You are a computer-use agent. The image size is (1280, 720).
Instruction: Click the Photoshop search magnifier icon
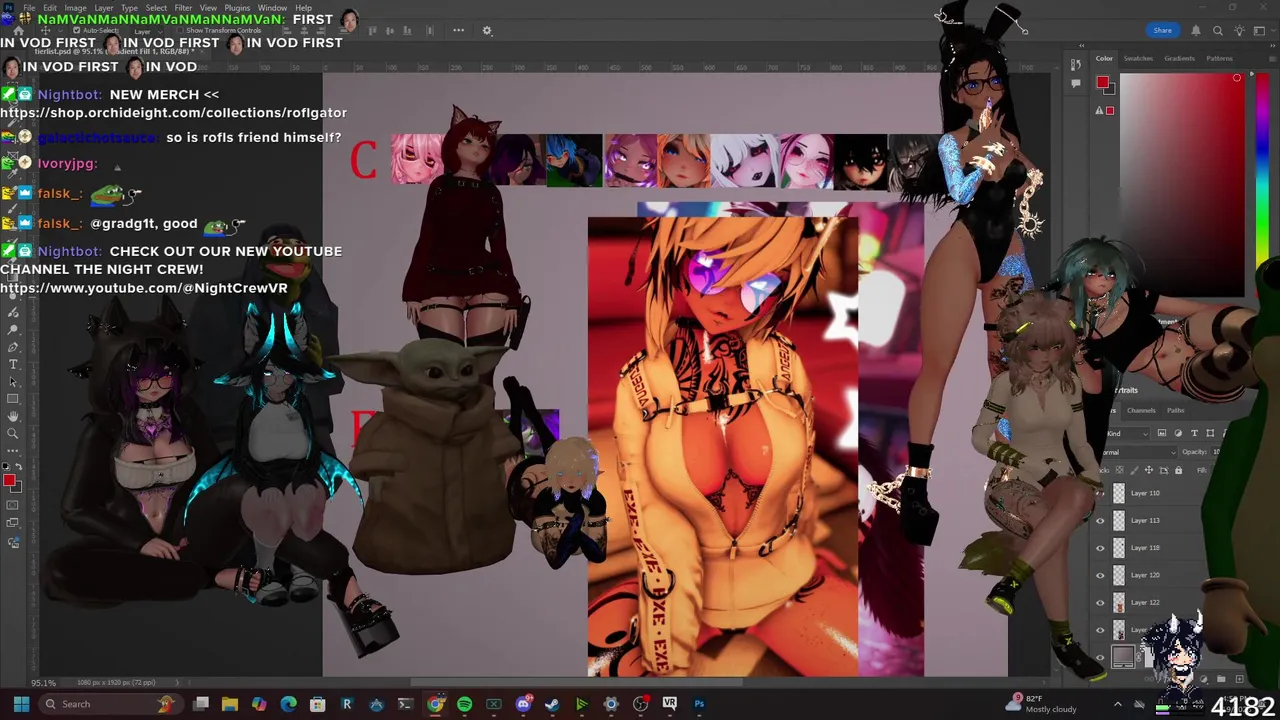tap(1218, 31)
